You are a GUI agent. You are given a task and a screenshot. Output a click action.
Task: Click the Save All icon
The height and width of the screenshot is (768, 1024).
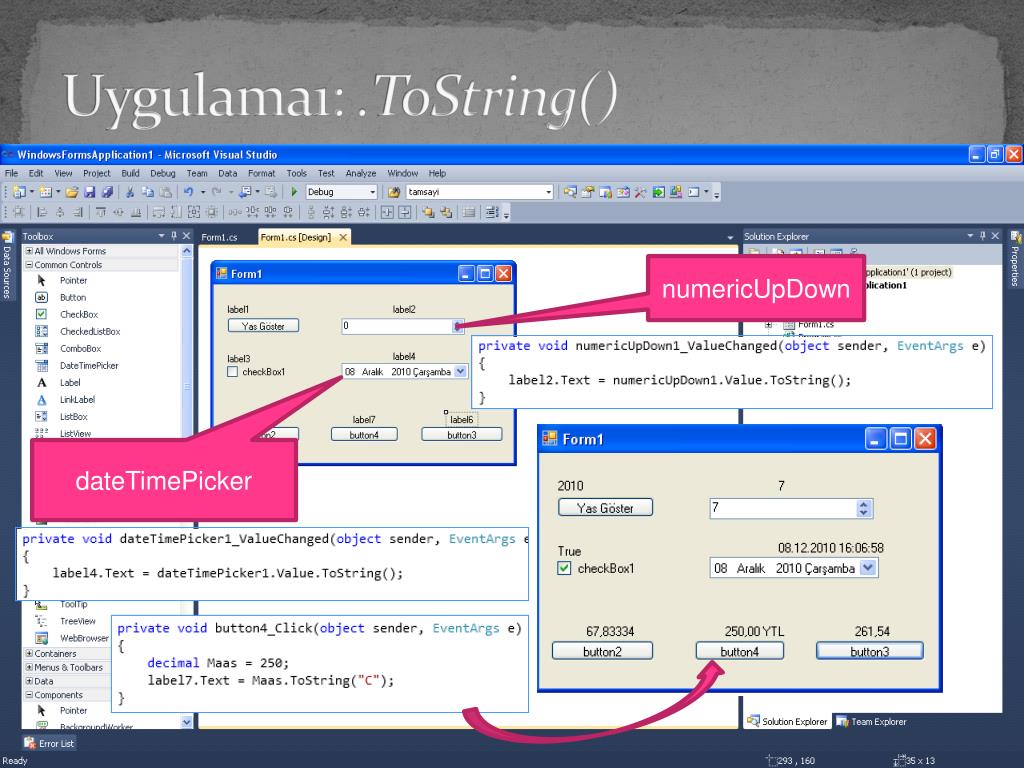107,192
